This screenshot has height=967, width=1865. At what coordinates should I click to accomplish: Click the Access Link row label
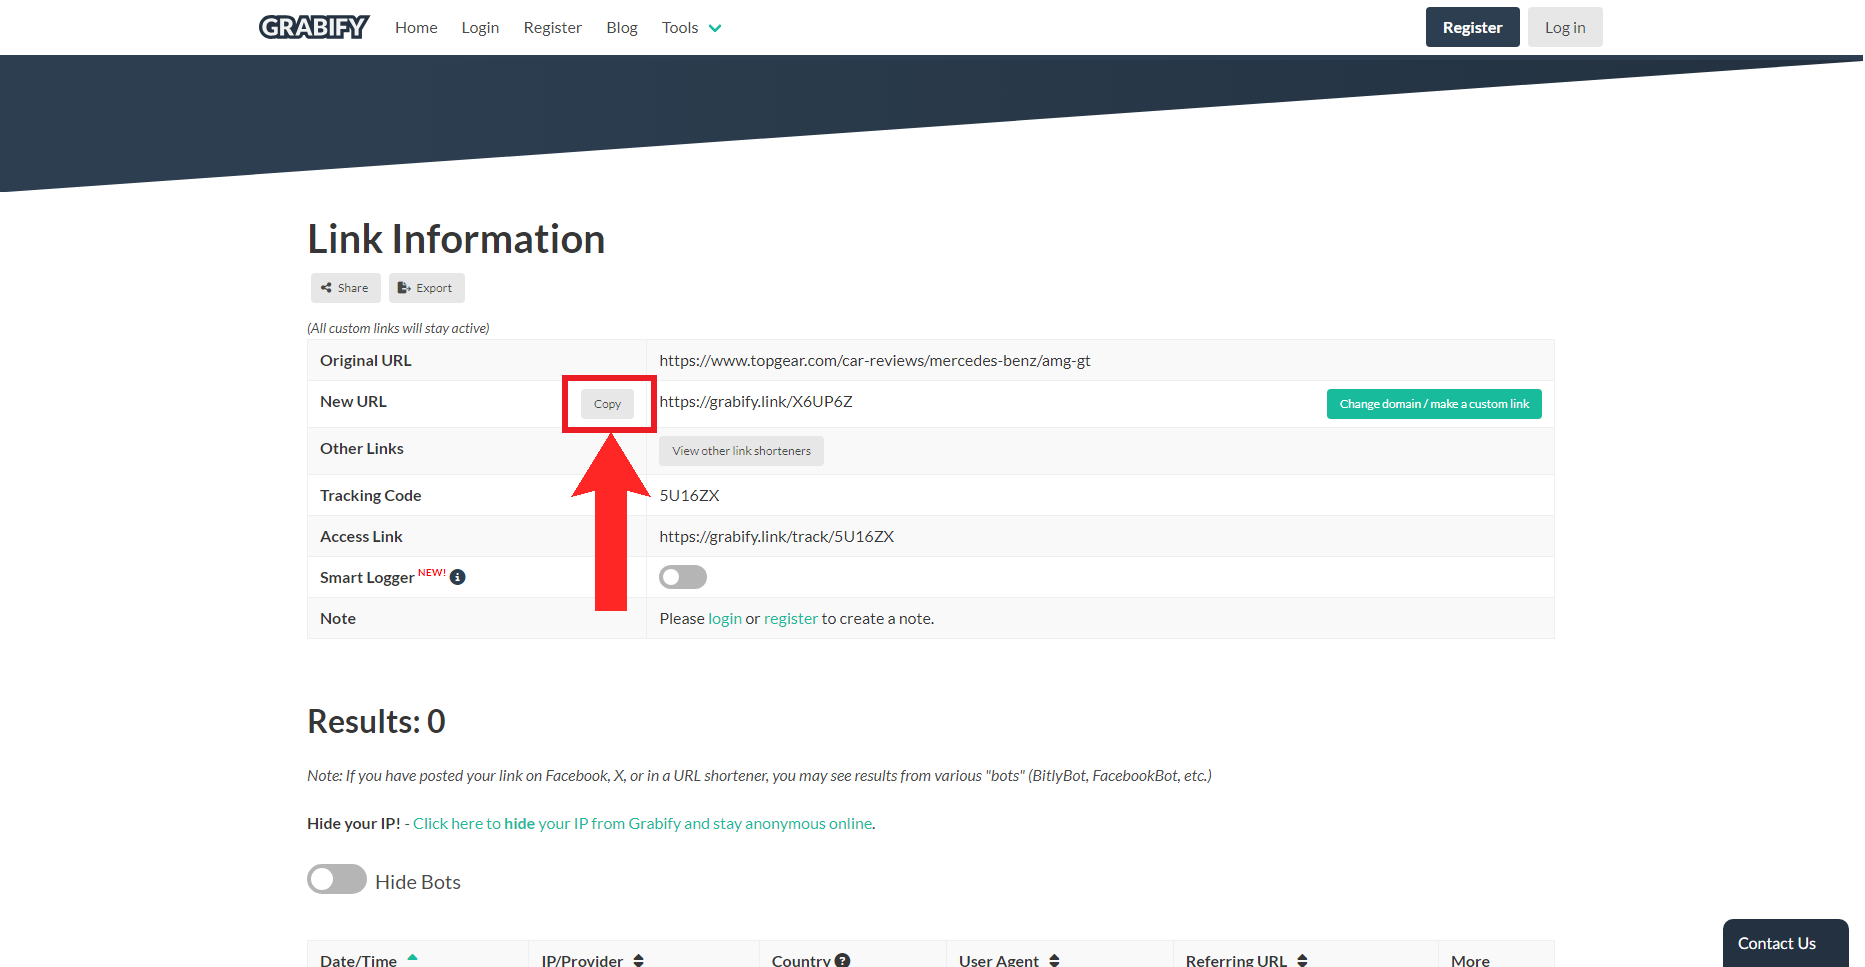point(361,537)
